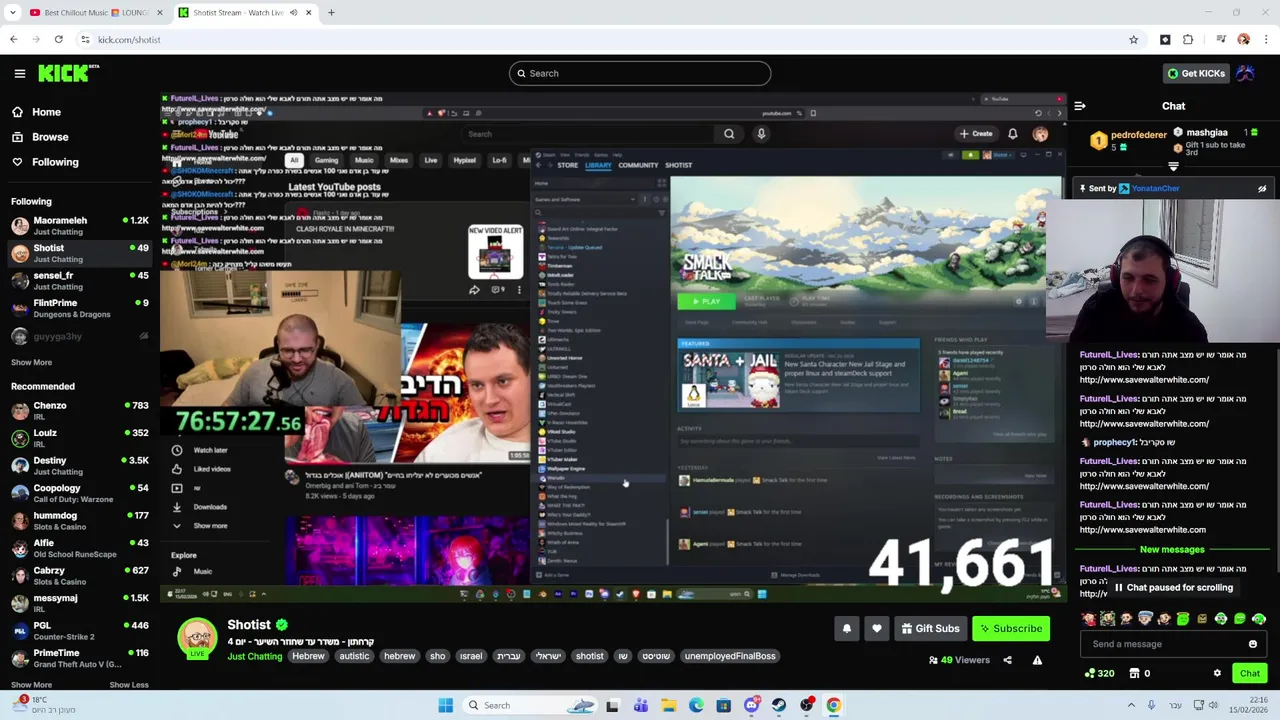Click Get KICKs button
1280x720 pixels.
pyautogui.click(x=1195, y=73)
